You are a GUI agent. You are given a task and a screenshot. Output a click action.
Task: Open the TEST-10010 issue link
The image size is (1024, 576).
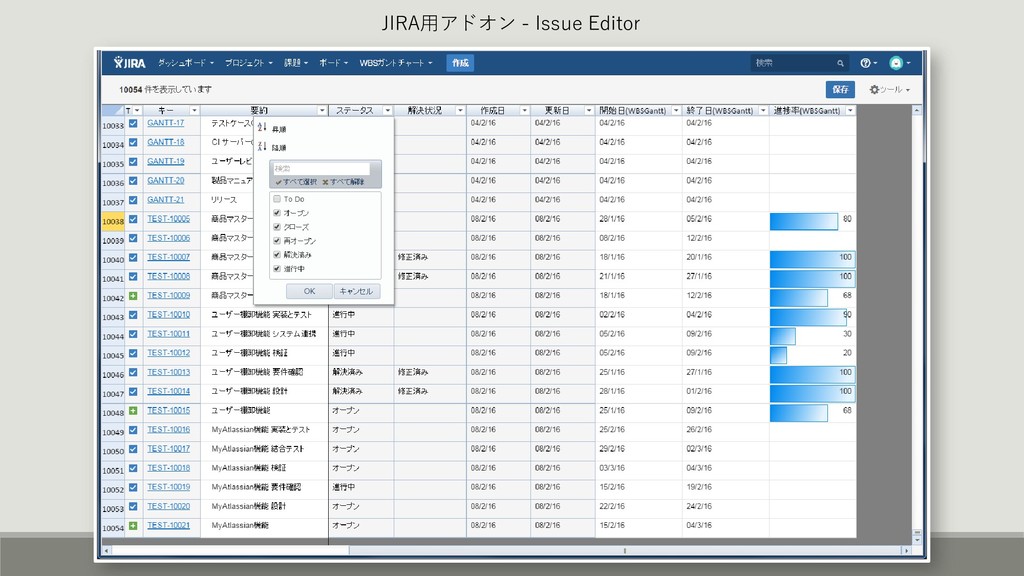coord(168,315)
